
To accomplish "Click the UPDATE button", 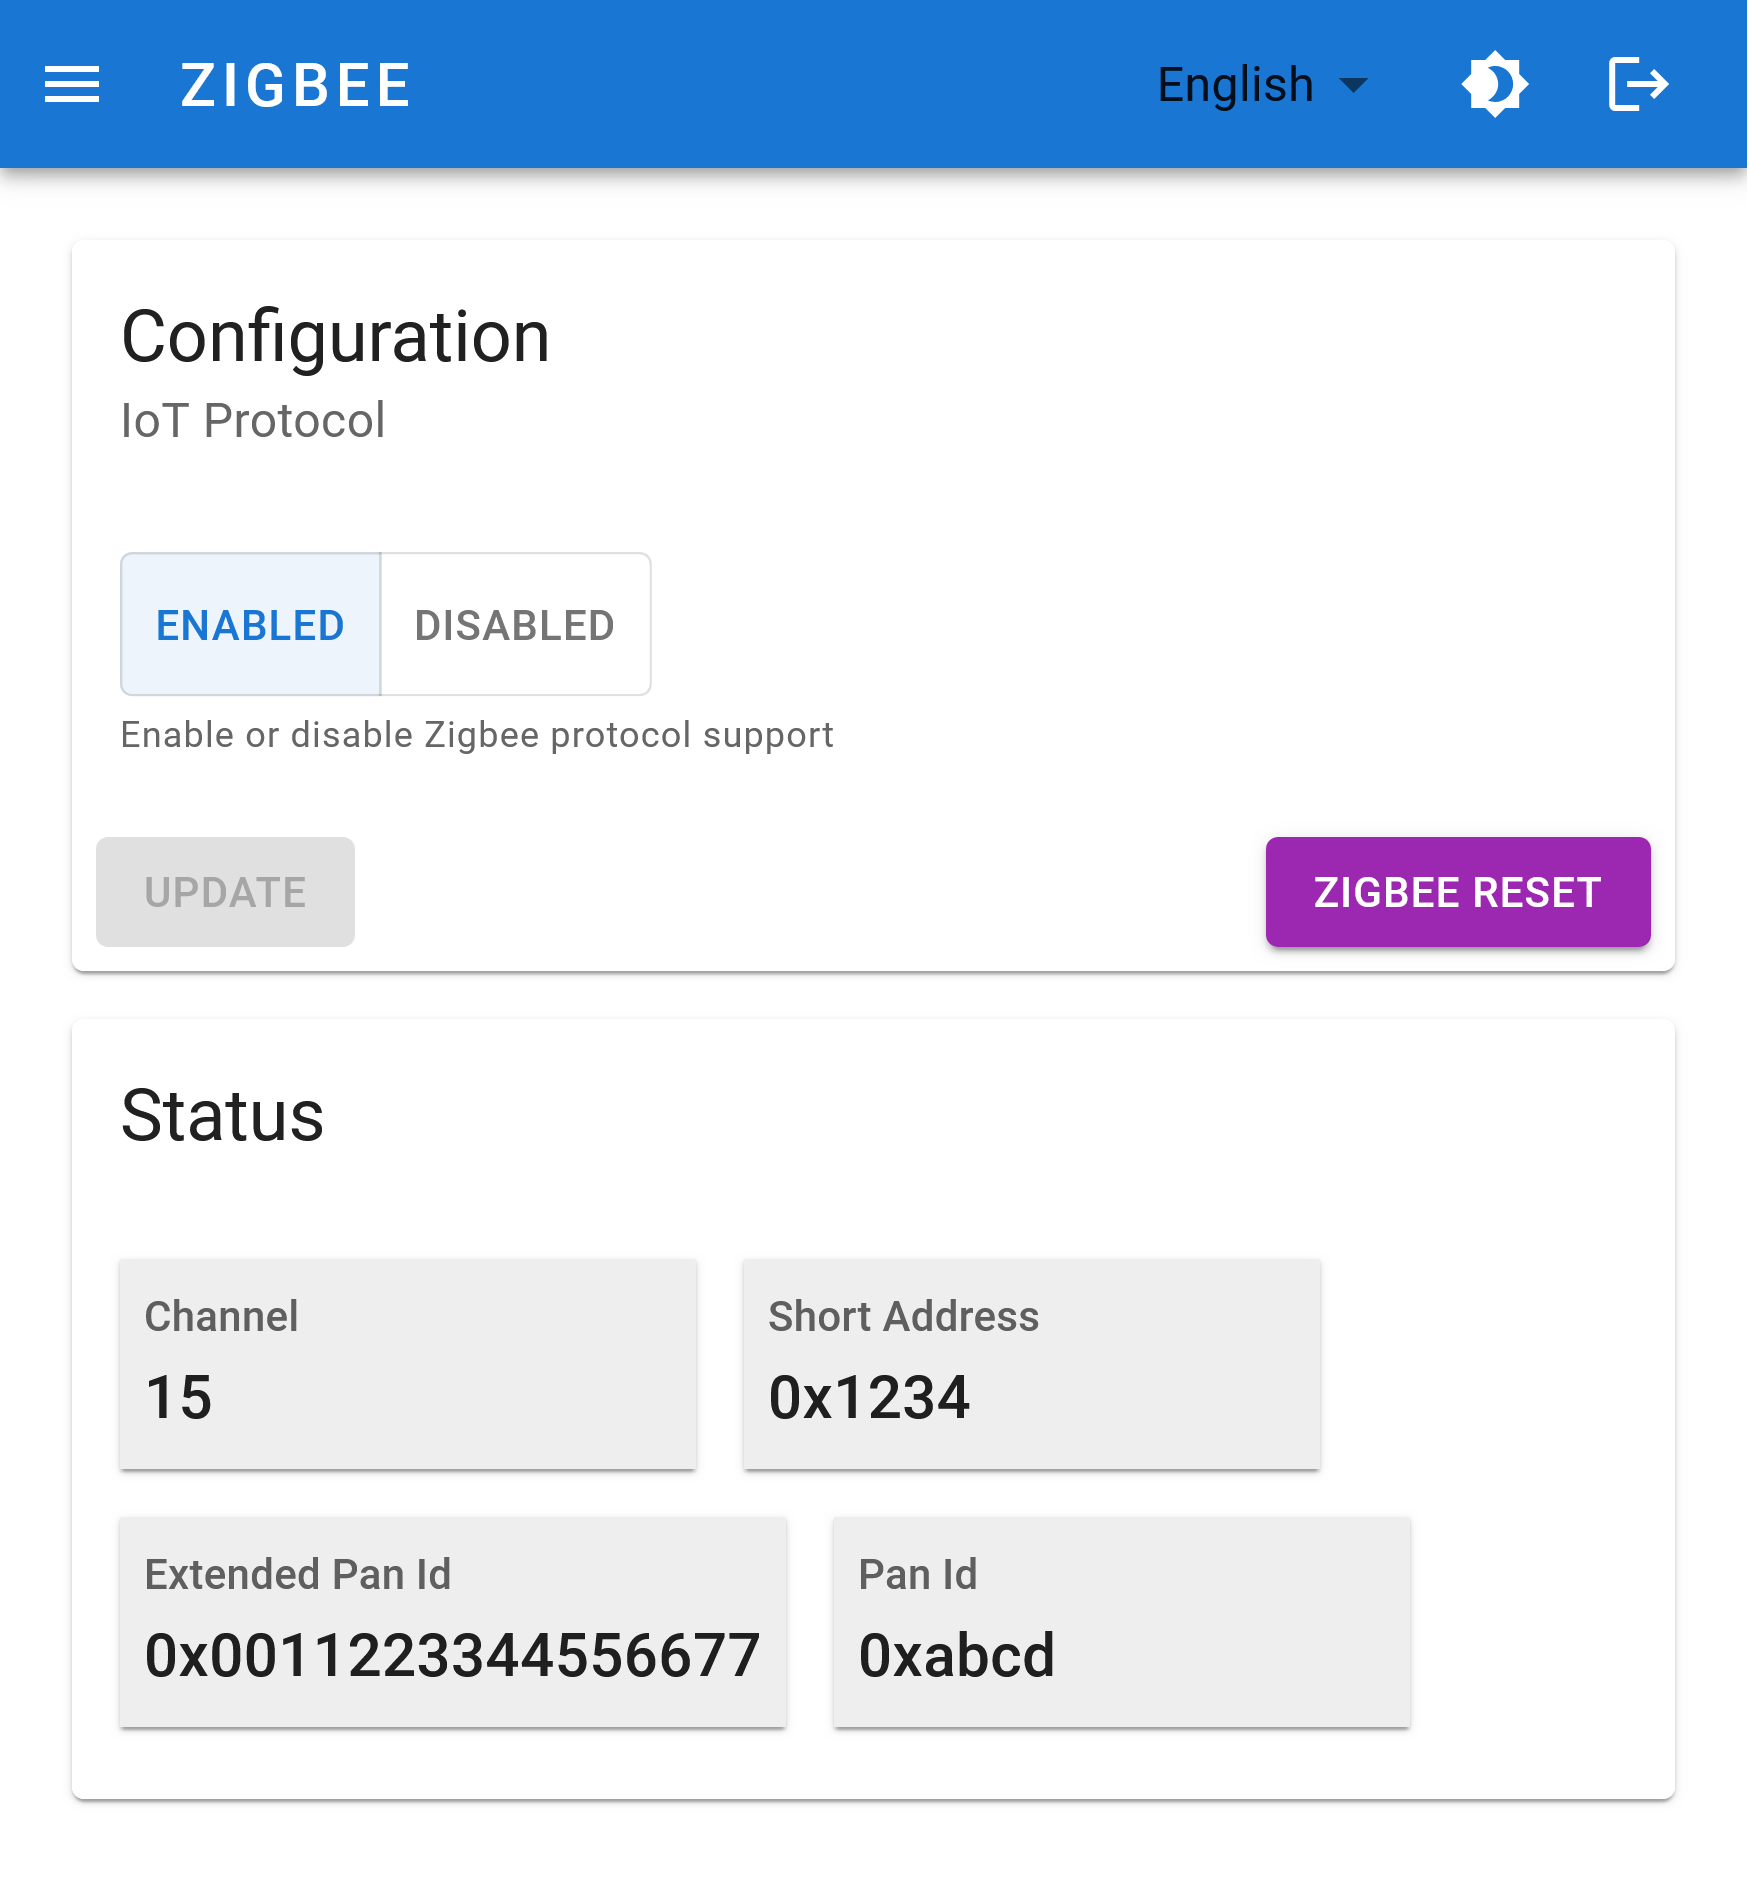I will [x=225, y=891].
